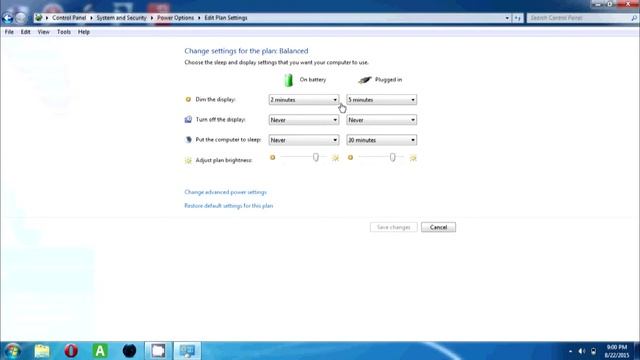Click On battery high brightness sun icon

coord(335,158)
